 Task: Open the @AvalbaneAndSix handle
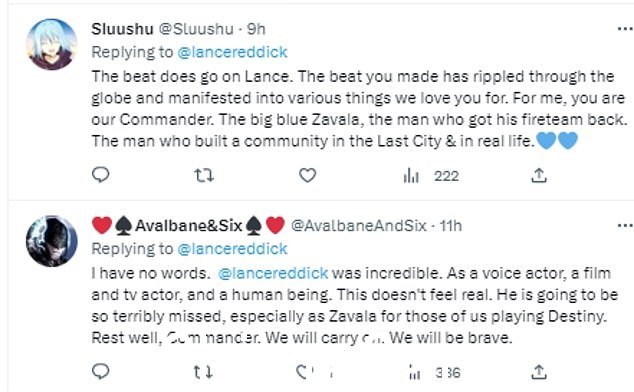[x=359, y=225]
